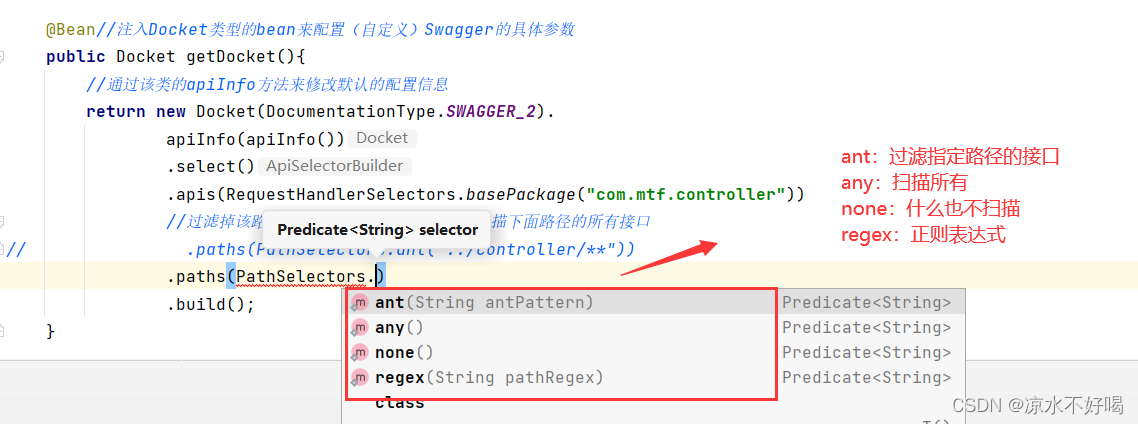Click the getDocket method name
The image size is (1138, 424).
(233, 57)
